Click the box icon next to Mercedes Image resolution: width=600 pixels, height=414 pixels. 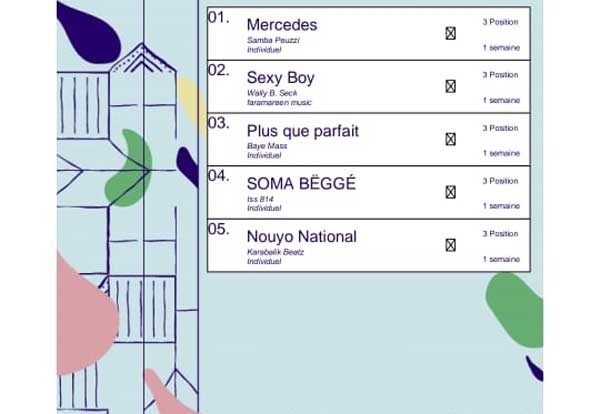(x=450, y=33)
